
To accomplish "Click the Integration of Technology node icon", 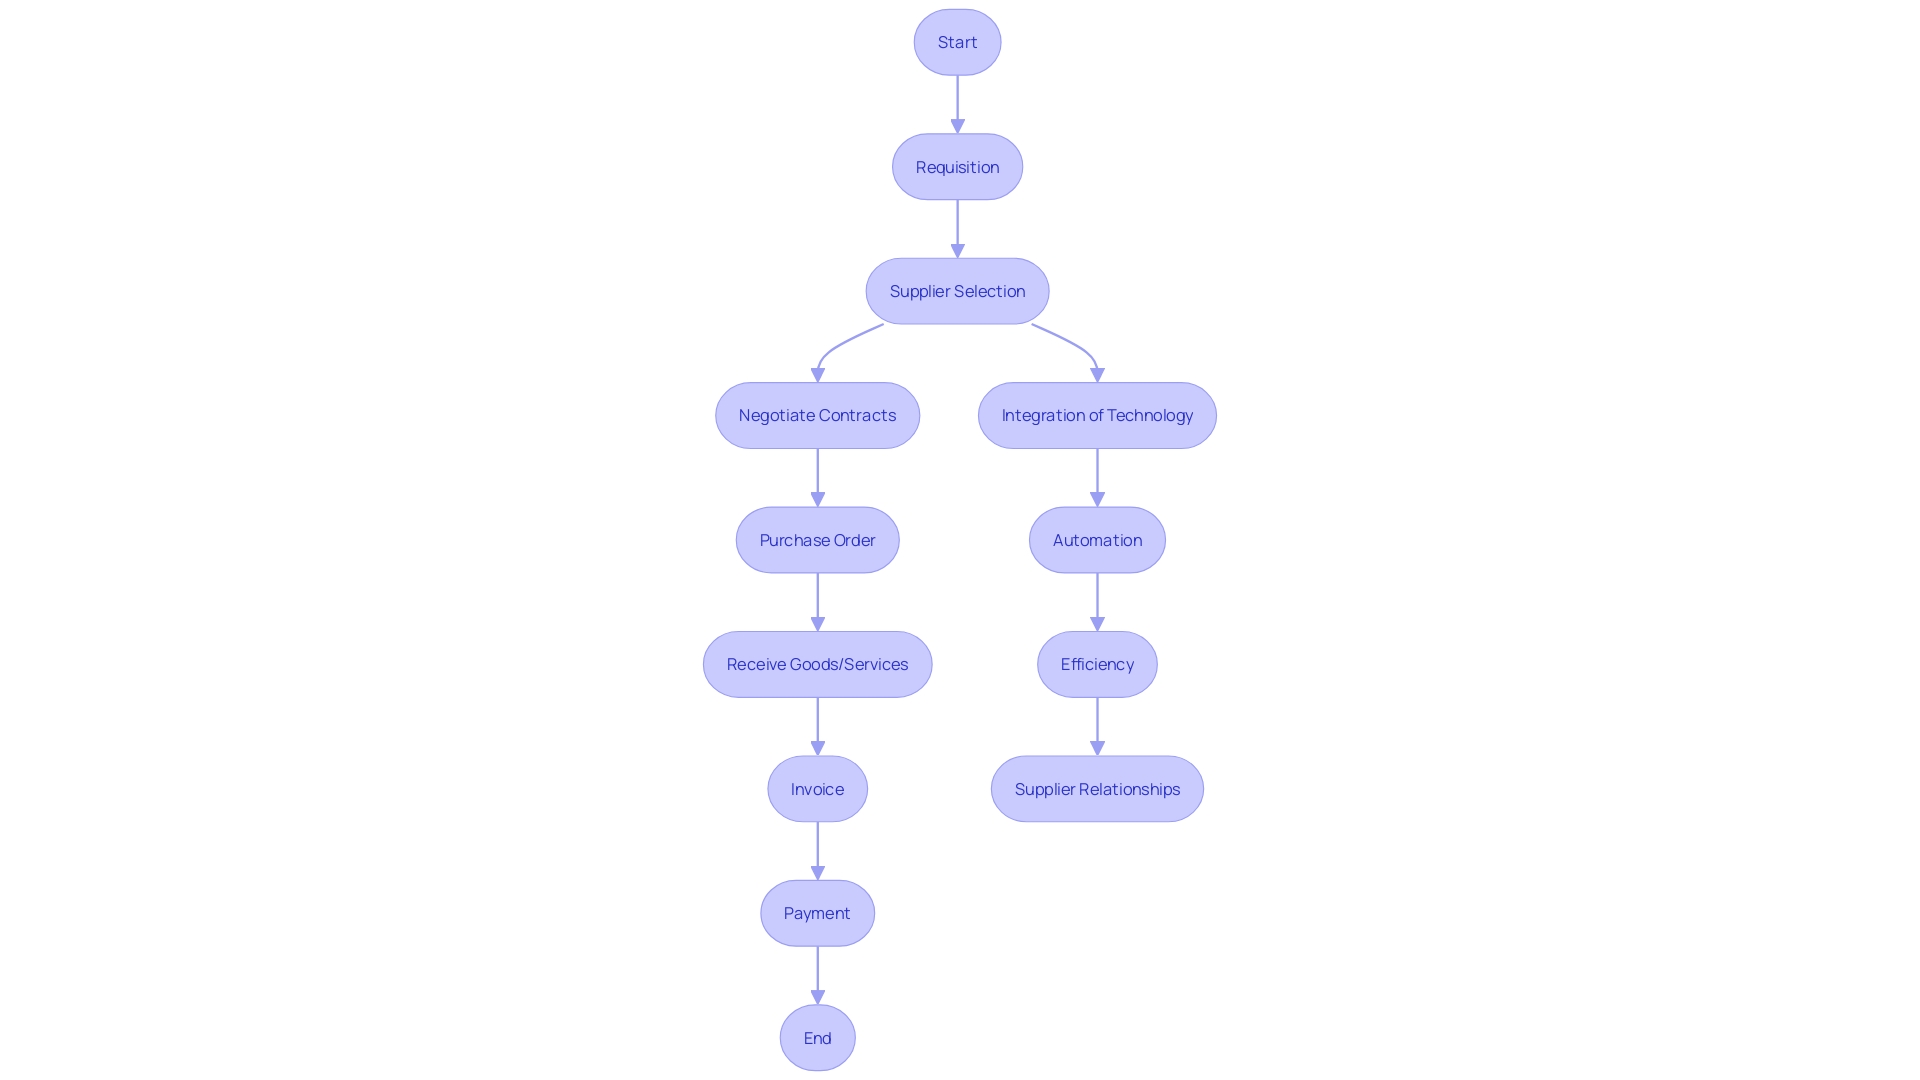I will tap(1097, 414).
